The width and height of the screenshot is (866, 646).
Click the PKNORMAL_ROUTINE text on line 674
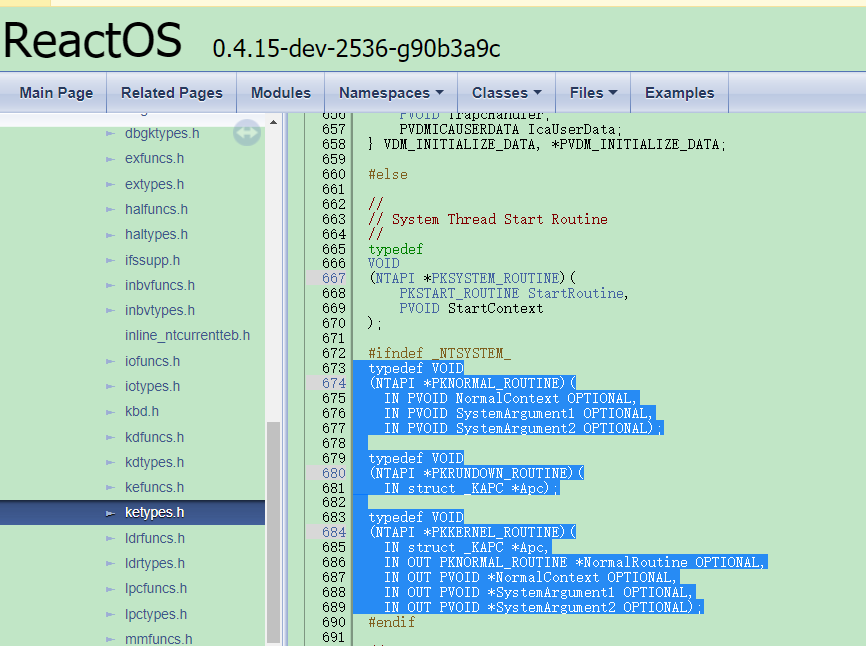click(x=495, y=383)
